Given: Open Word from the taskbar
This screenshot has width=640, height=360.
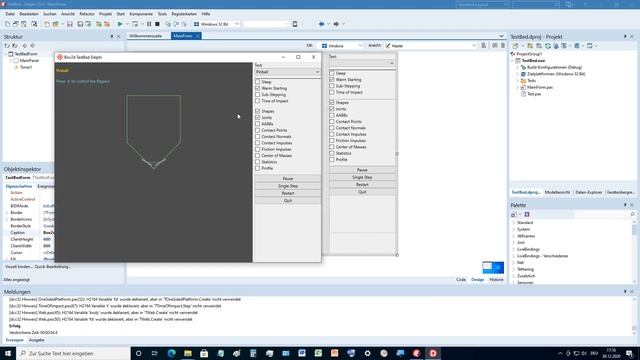Looking at the screenshot, I should (302, 353).
